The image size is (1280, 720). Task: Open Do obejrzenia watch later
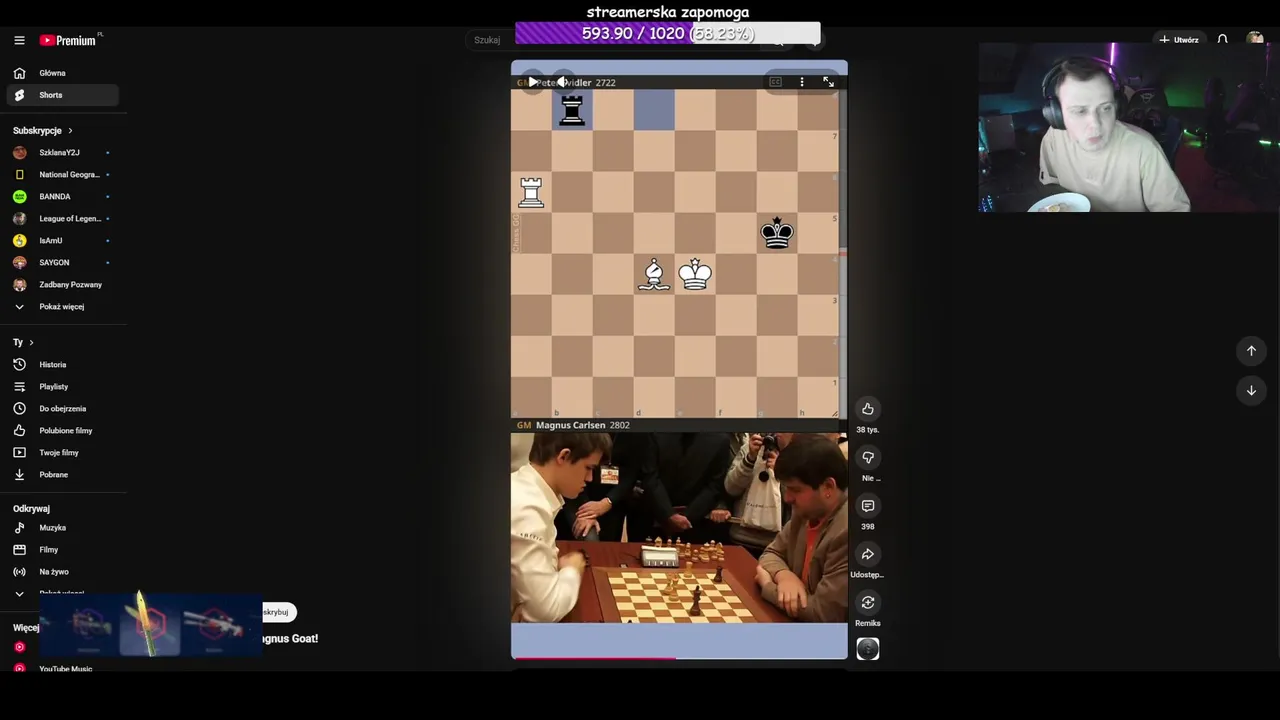click(x=62, y=409)
